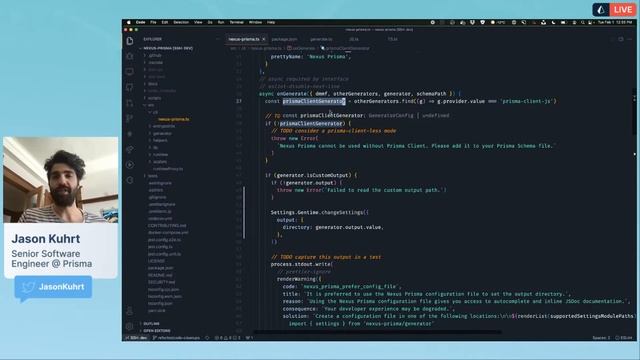The image size is (640, 360).
Task: Click Jason Kuhrt webcam thumbnail
Action: (x=61, y=180)
